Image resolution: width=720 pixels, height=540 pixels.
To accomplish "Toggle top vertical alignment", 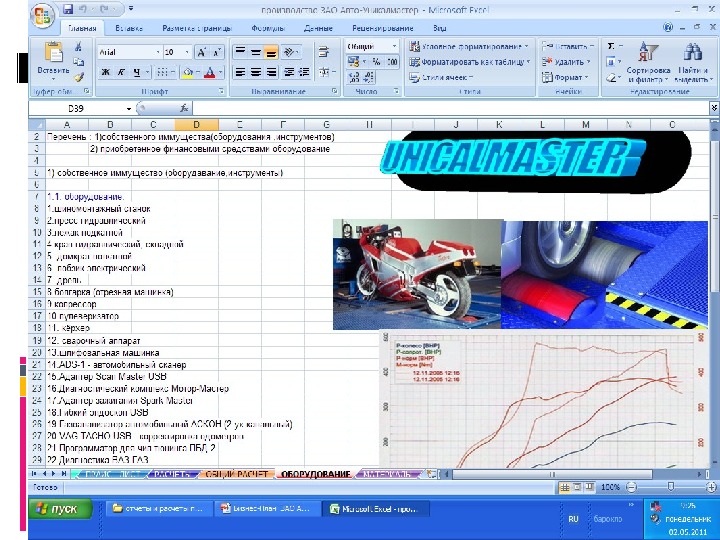I will (240, 52).
